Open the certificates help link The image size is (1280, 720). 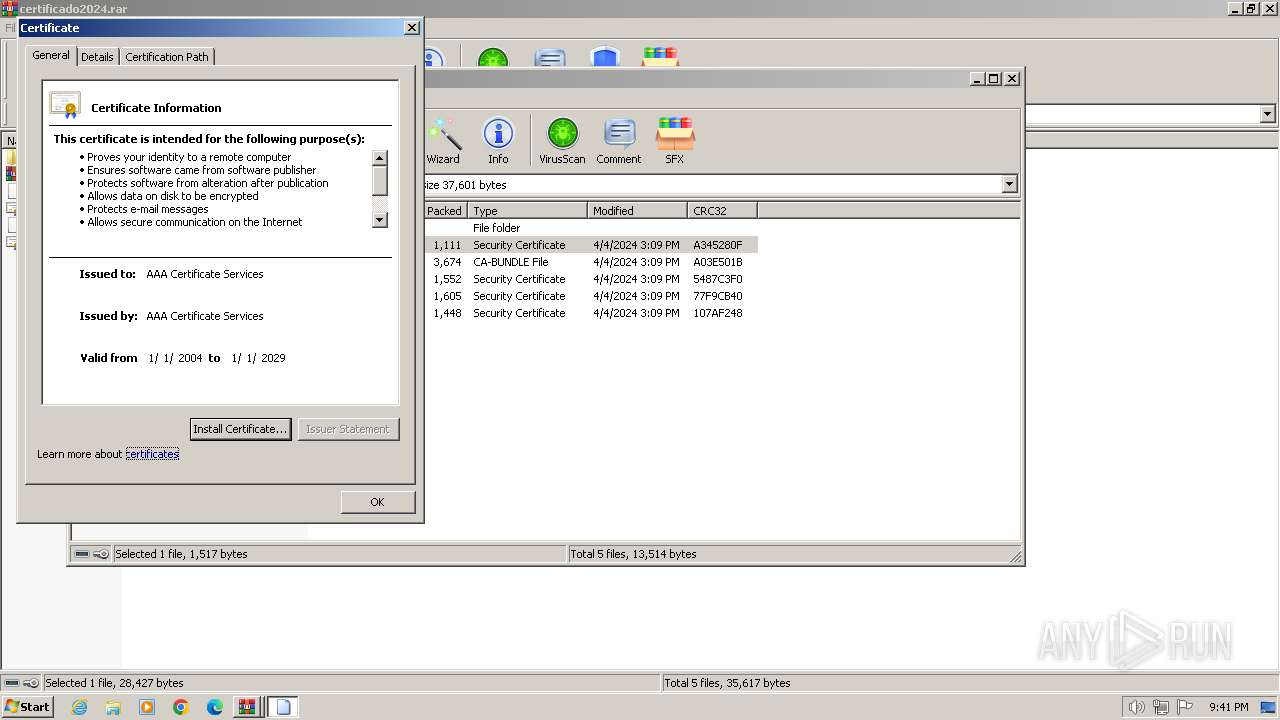152,454
